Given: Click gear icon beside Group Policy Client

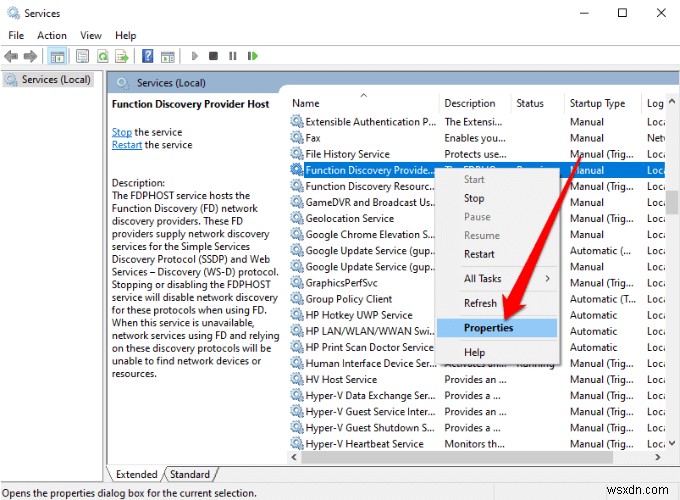Looking at the screenshot, I should [x=297, y=299].
